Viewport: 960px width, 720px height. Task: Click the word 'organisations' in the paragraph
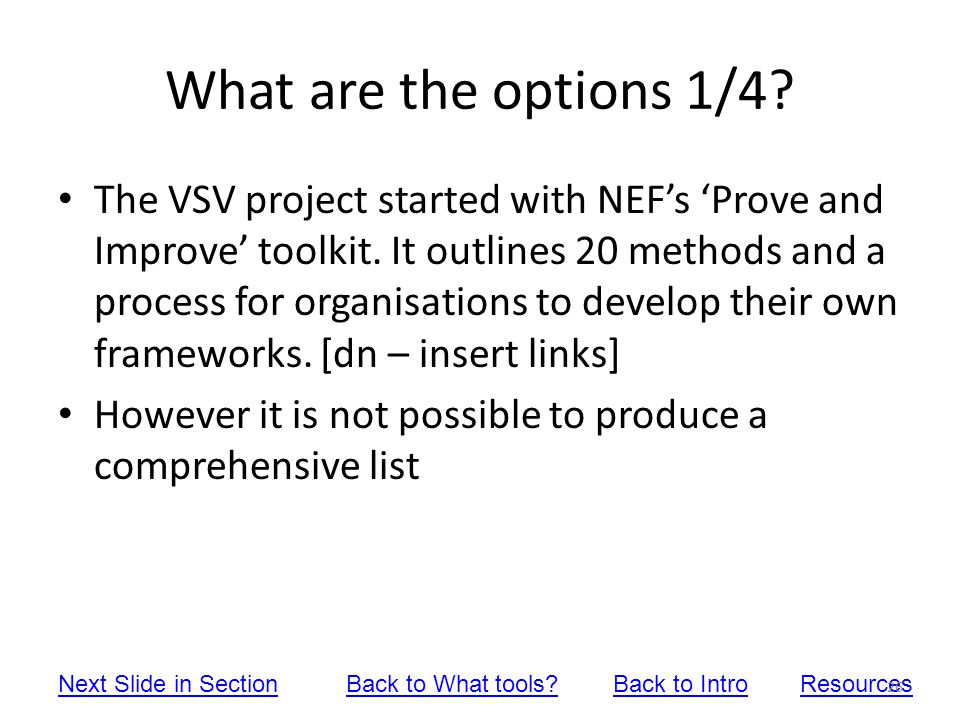point(411,304)
